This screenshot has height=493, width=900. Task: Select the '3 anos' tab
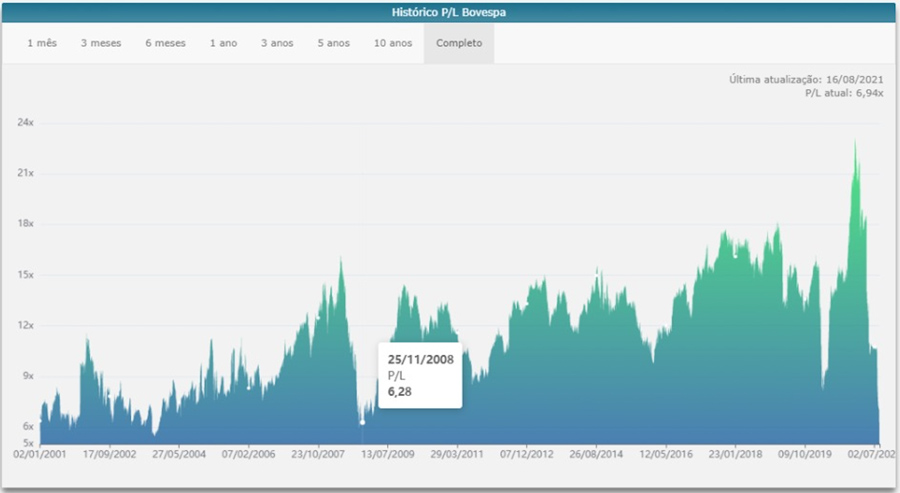(277, 44)
